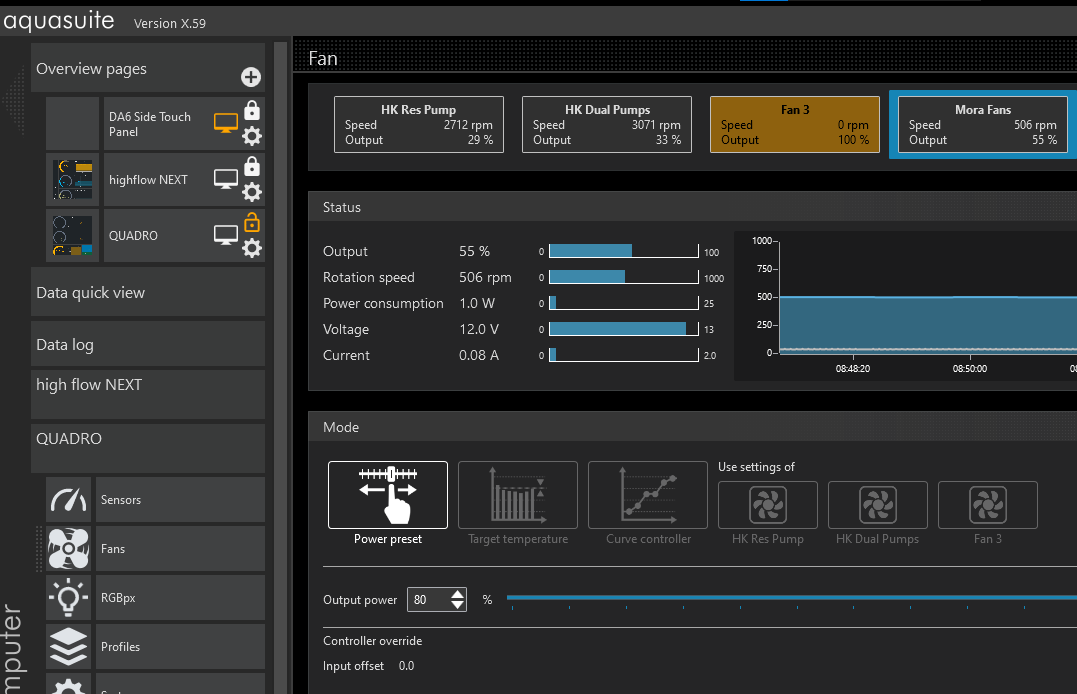Open the Sensors gauge icon

[68, 499]
